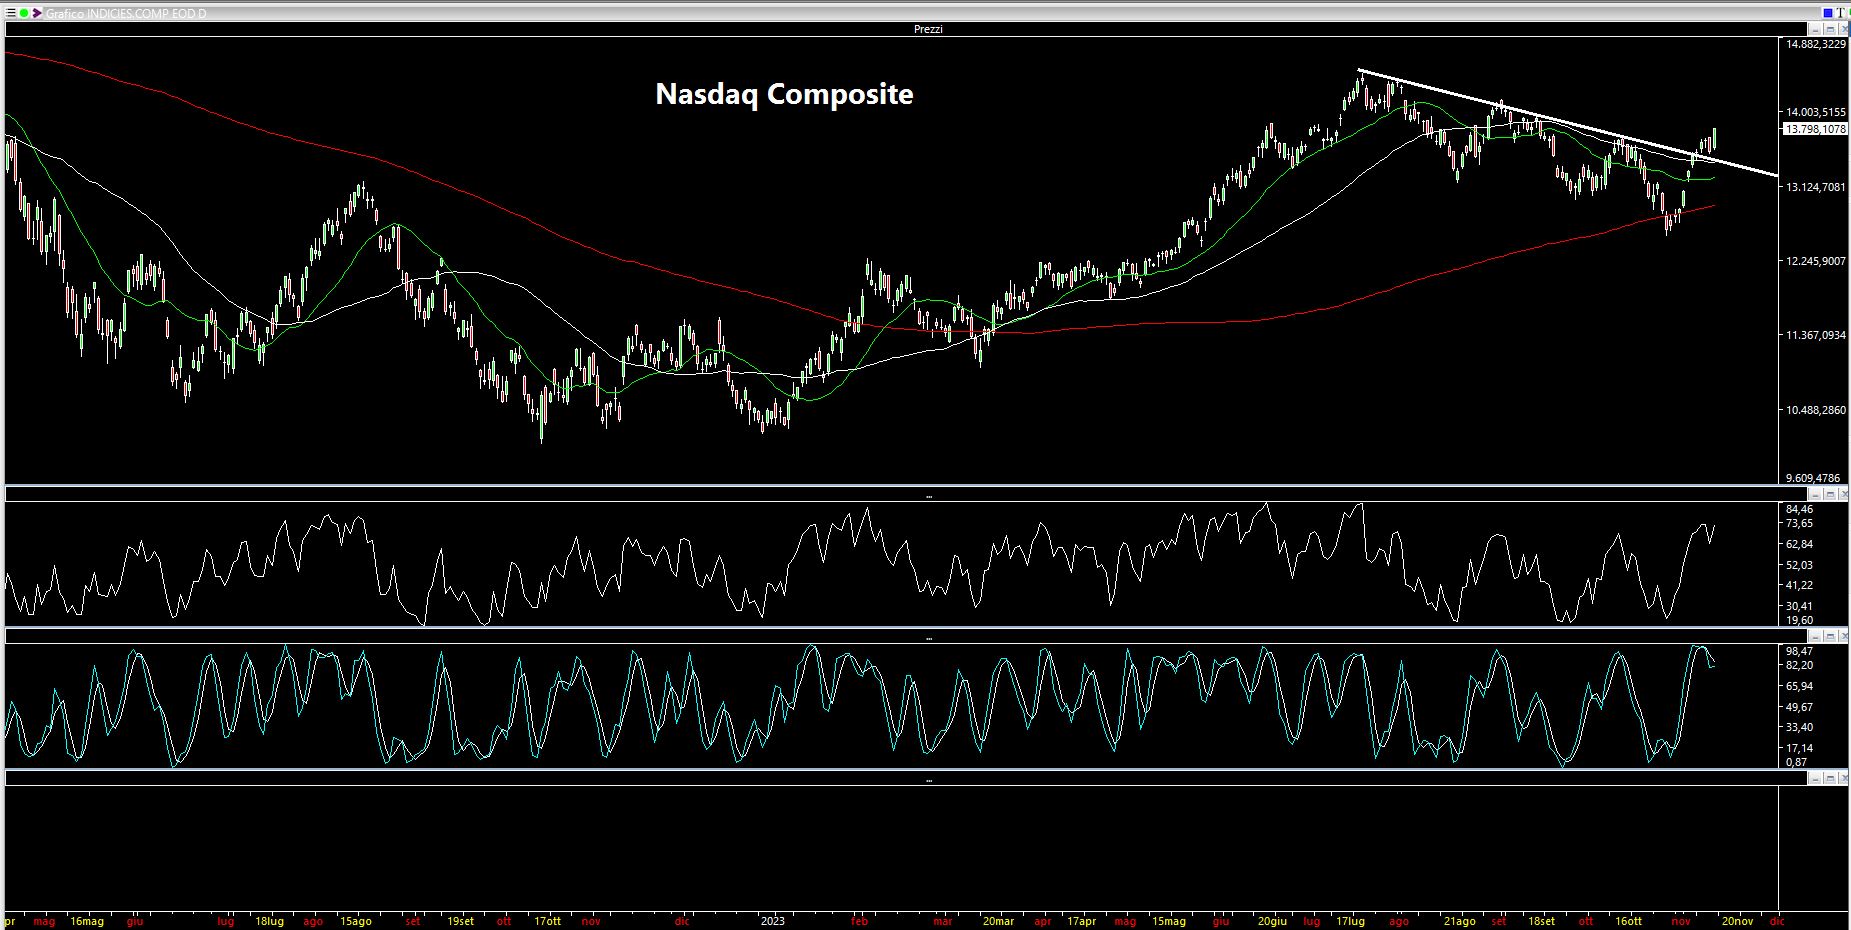Click the 49,67 stochastic scale value

point(1799,707)
